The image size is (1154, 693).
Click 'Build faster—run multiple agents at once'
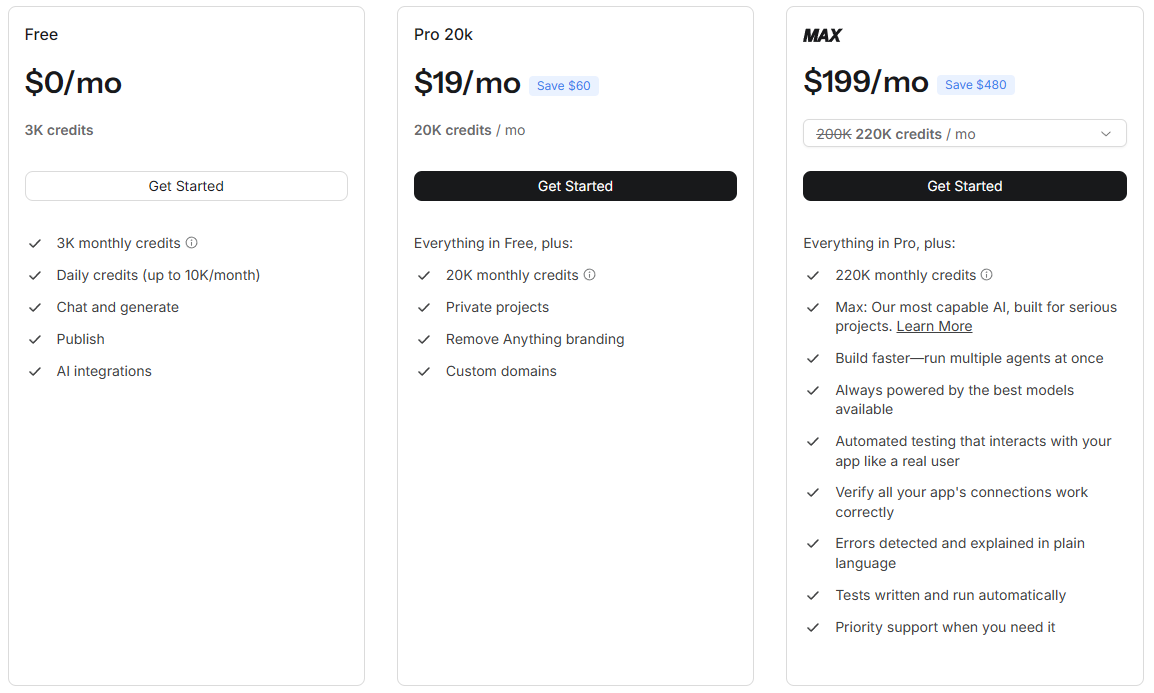tap(969, 358)
